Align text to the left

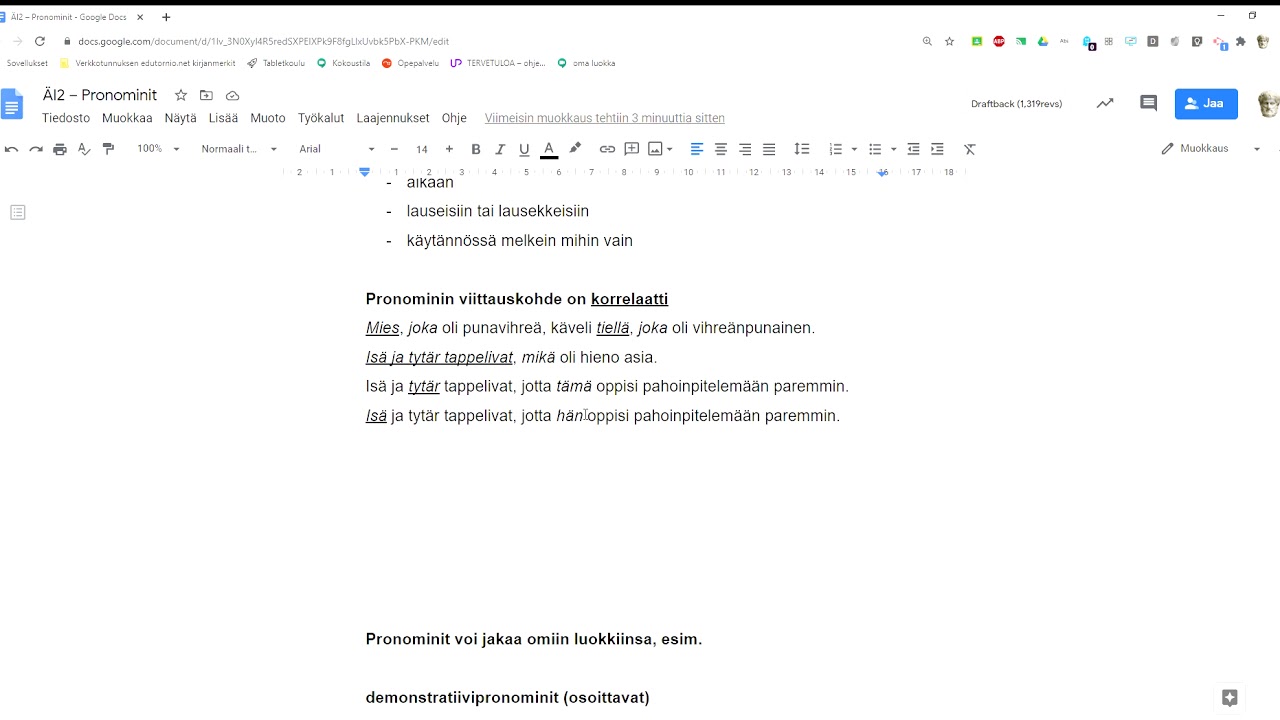click(x=697, y=149)
